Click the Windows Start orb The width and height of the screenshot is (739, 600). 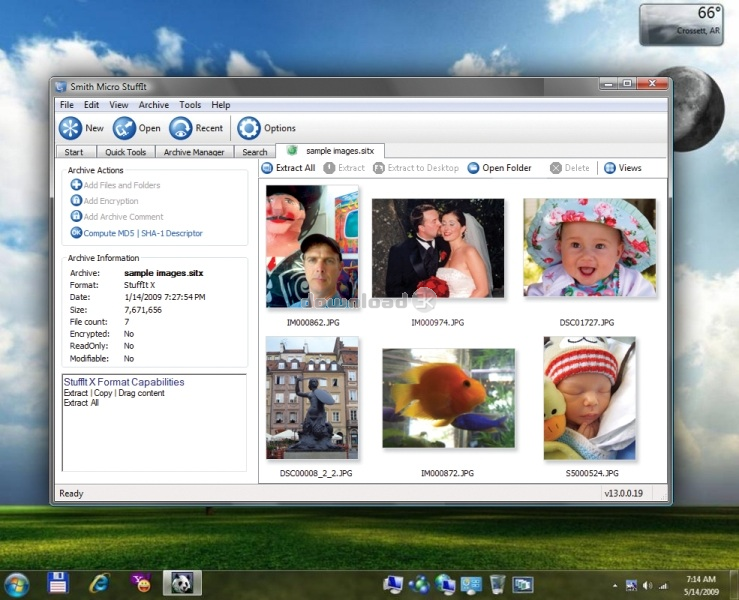tap(17, 584)
